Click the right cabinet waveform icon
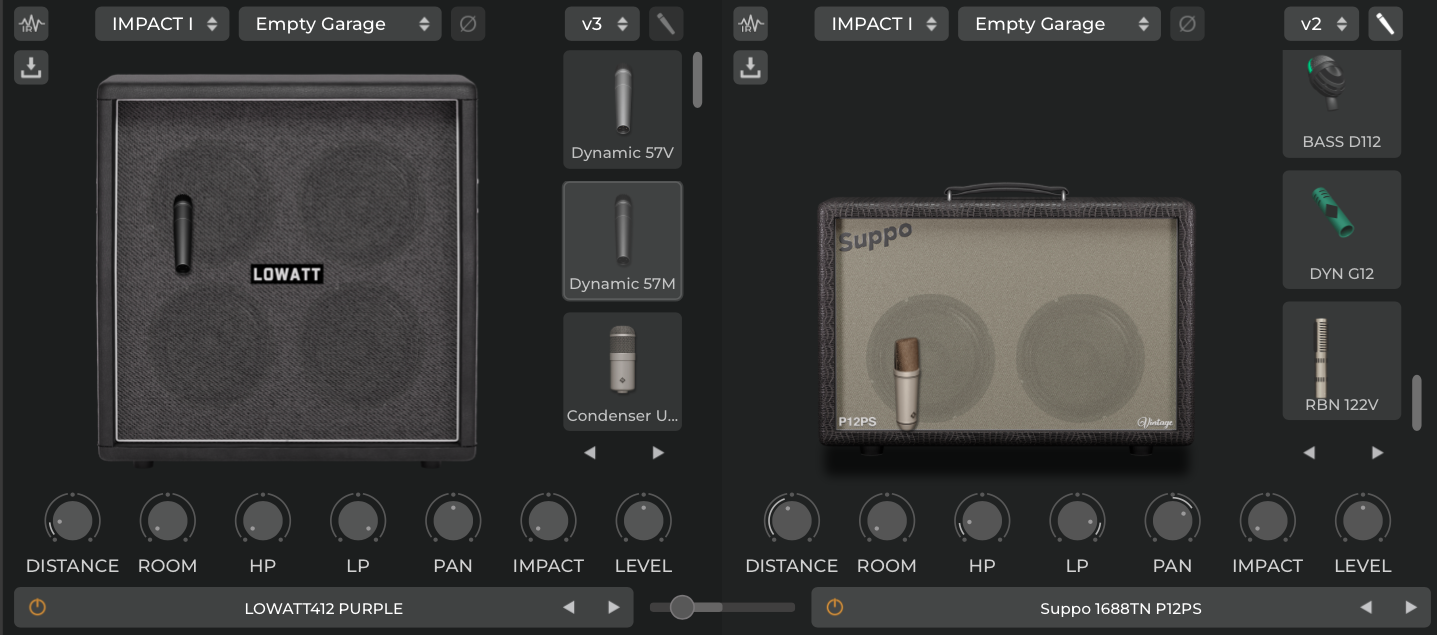The width and height of the screenshot is (1437, 635). tap(750, 24)
